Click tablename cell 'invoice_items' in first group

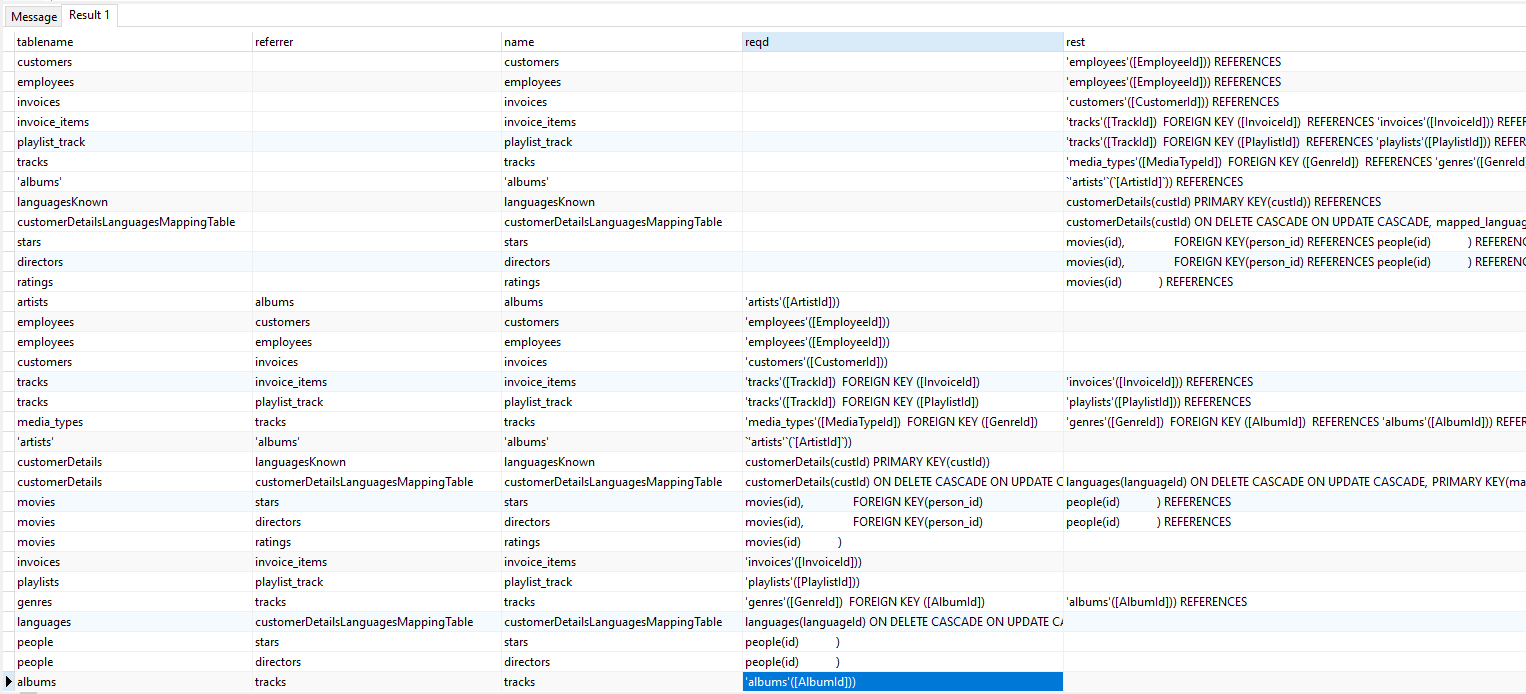[x=132, y=122]
